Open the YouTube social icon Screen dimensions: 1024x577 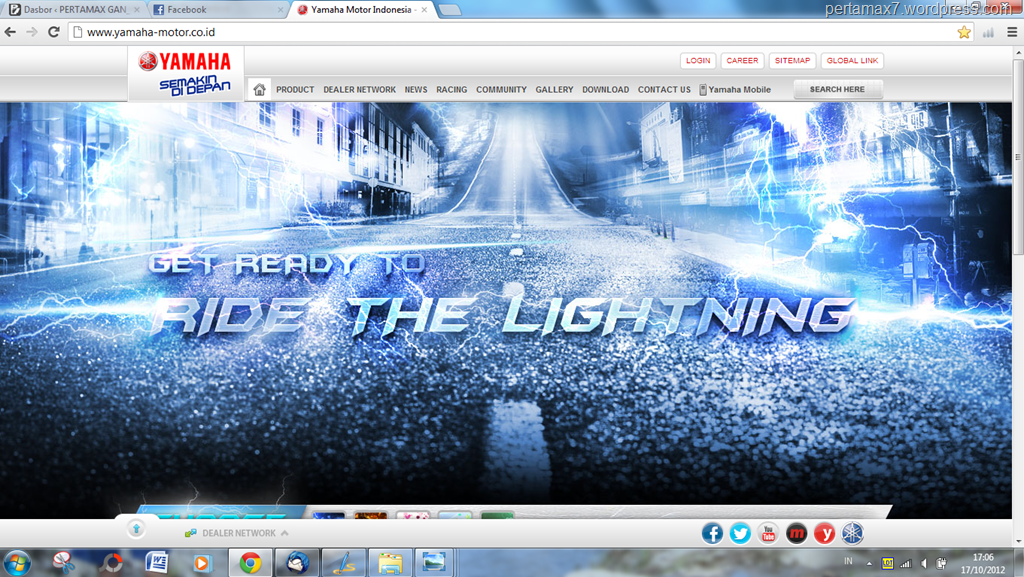coord(768,533)
